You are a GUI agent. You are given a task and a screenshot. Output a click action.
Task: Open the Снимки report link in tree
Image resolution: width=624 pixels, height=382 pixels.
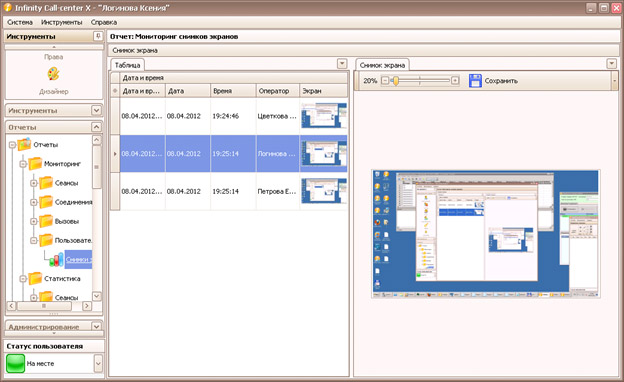(x=79, y=259)
